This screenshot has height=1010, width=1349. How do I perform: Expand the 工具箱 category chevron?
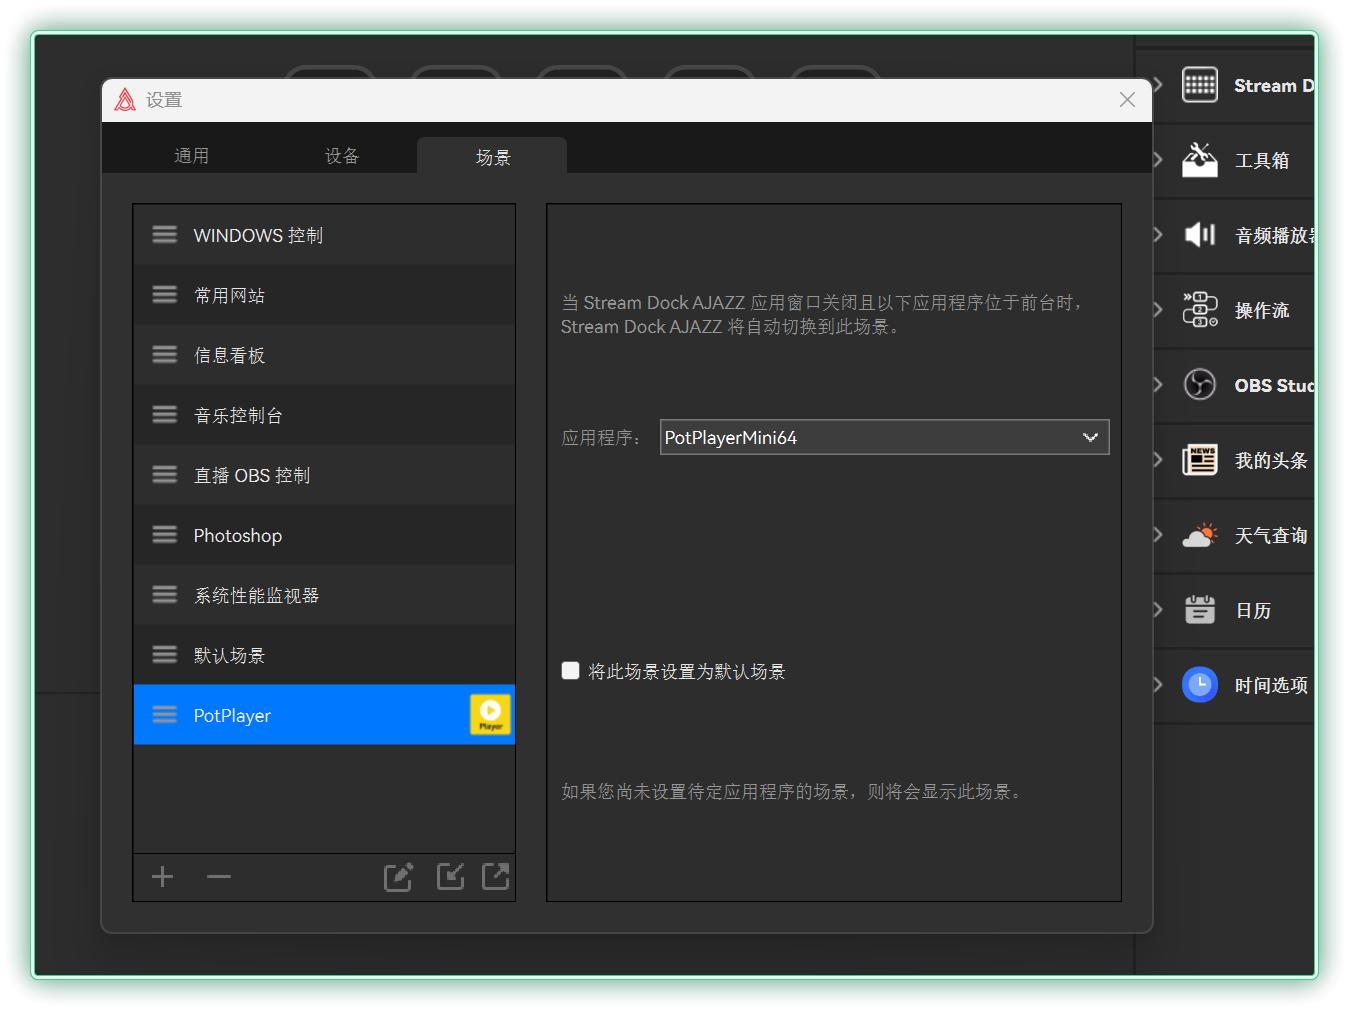point(1158,160)
